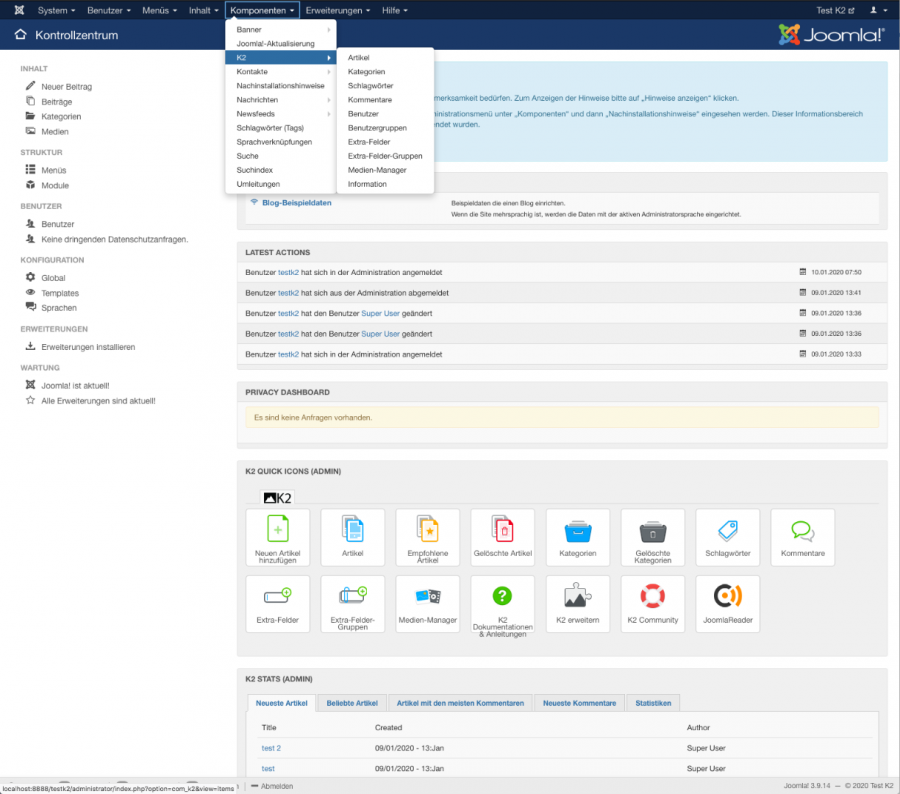
Task: Select Artikel in the K2 submenu
Action: [385, 57]
